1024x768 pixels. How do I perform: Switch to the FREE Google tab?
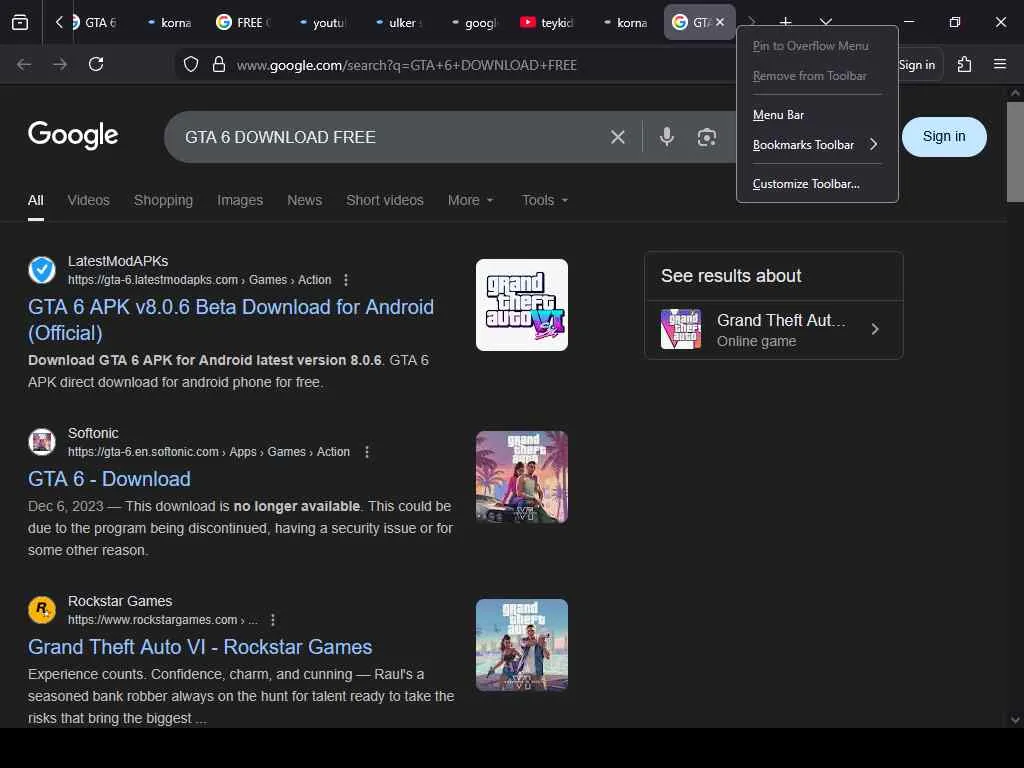243,22
